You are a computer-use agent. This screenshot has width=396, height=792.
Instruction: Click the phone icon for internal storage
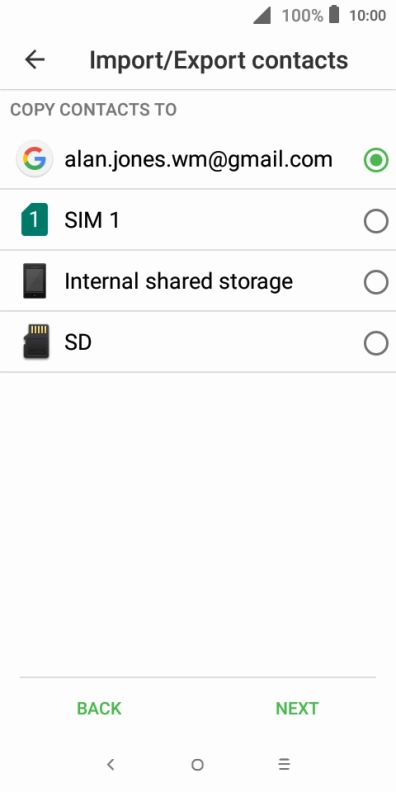point(34,281)
